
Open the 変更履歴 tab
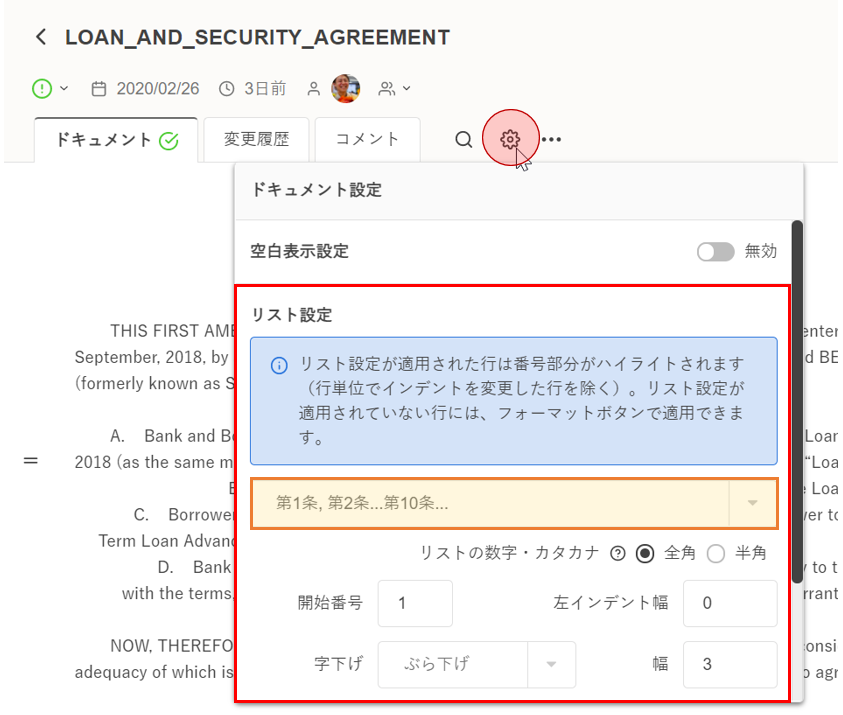[x=256, y=140]
